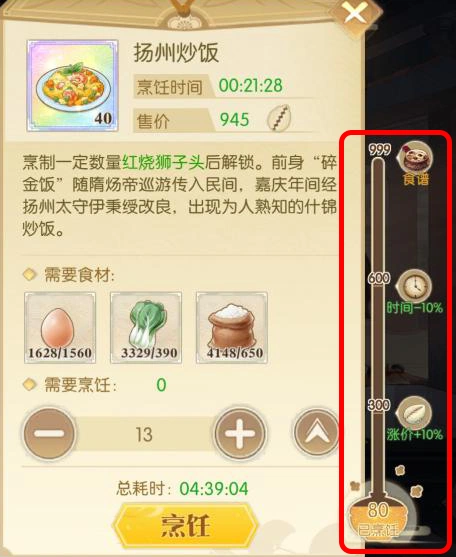Set maximum quantity with up-arrow button
The height and width of the screenshot is (557, 456).
[x=316, y=434]
